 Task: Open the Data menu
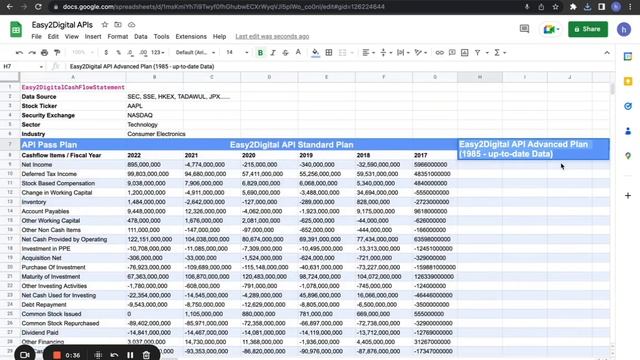click(140, 36)
